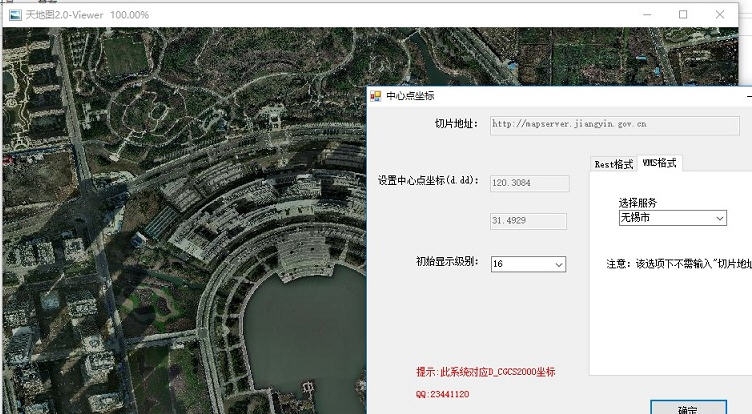
Task: Minimize the 天地图2.0-Viewer window
Action: pos(647,15)
